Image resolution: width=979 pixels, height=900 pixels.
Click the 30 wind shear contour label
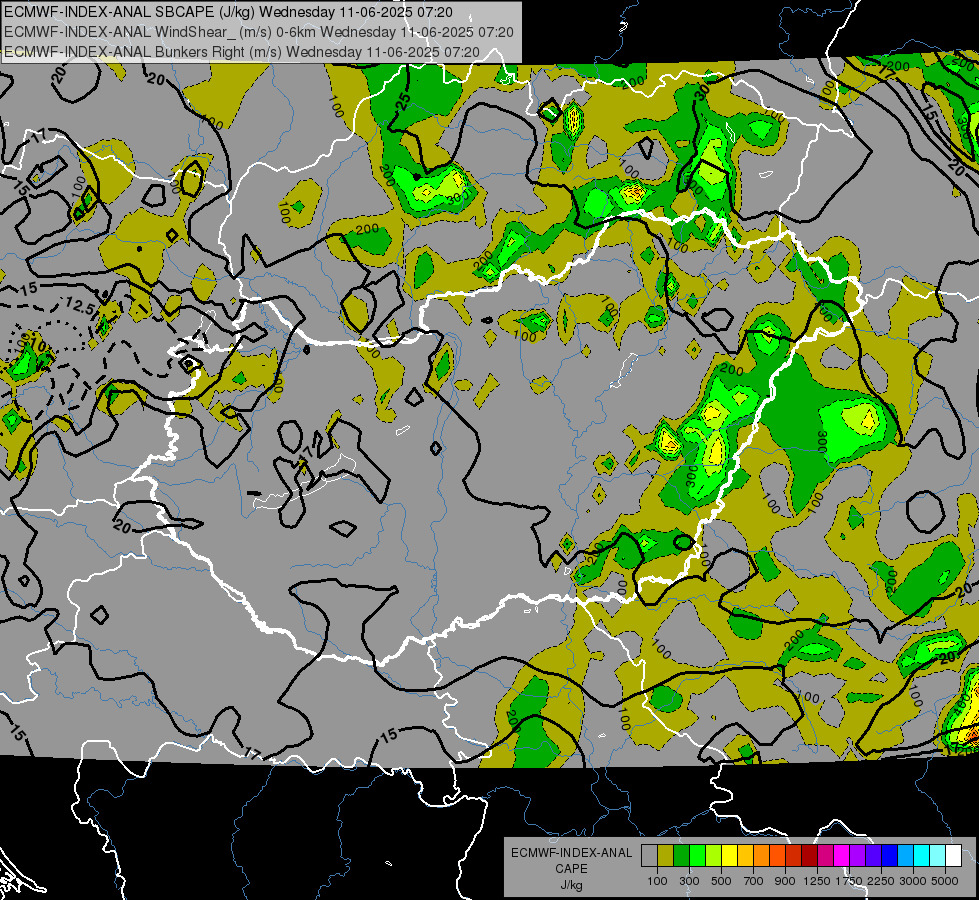click(703, 92)
